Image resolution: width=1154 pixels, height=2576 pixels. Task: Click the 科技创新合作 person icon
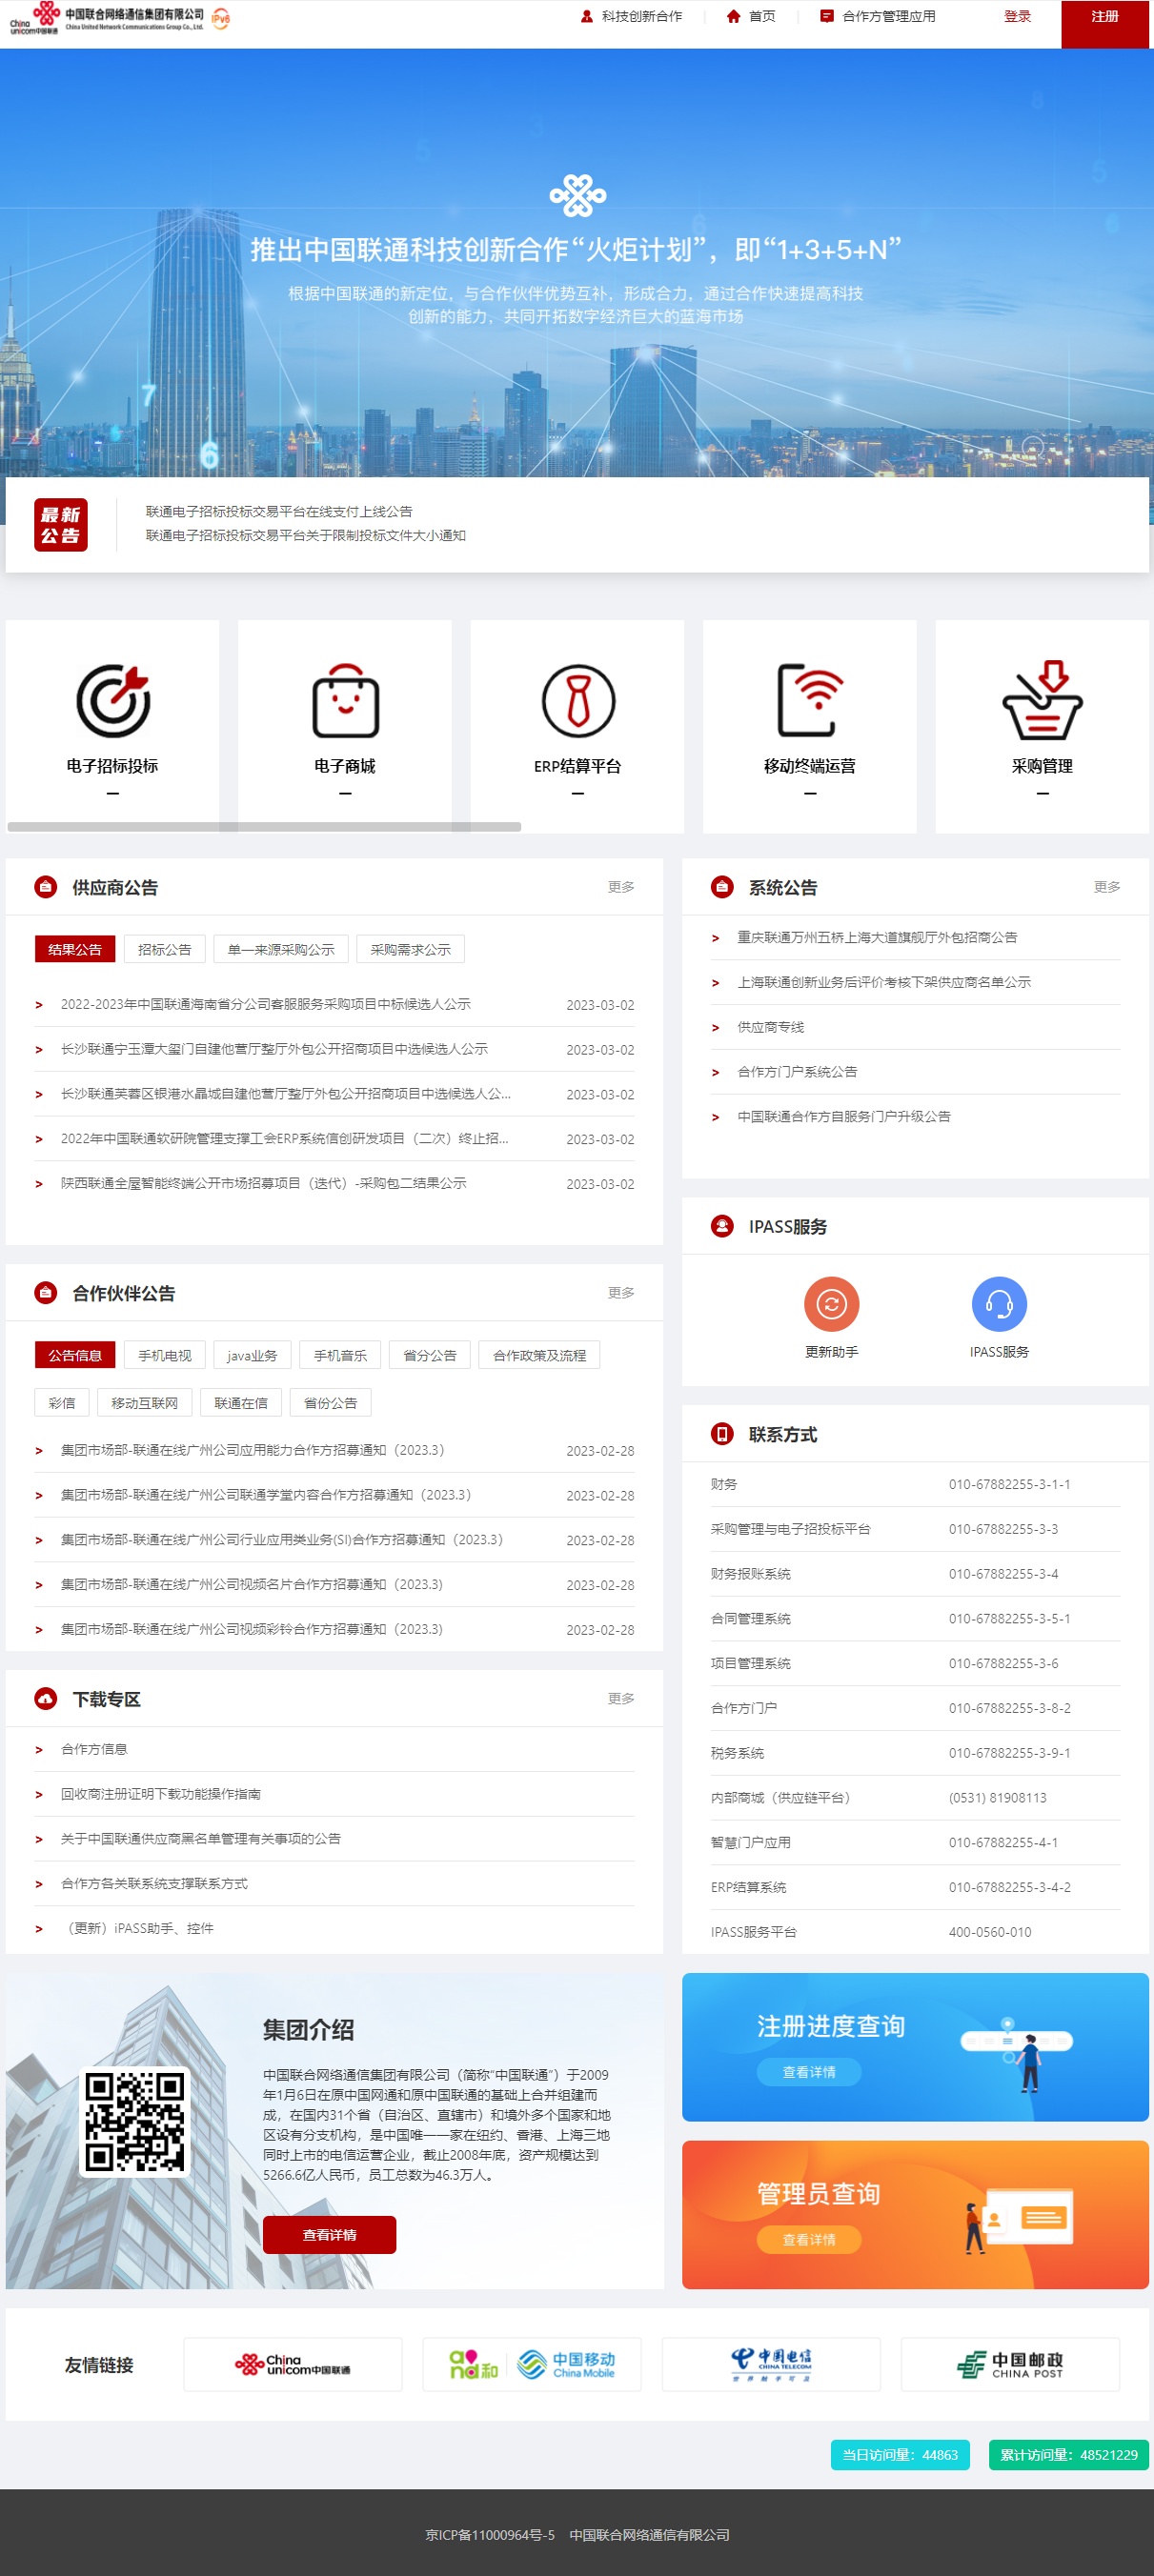(587, 16)
